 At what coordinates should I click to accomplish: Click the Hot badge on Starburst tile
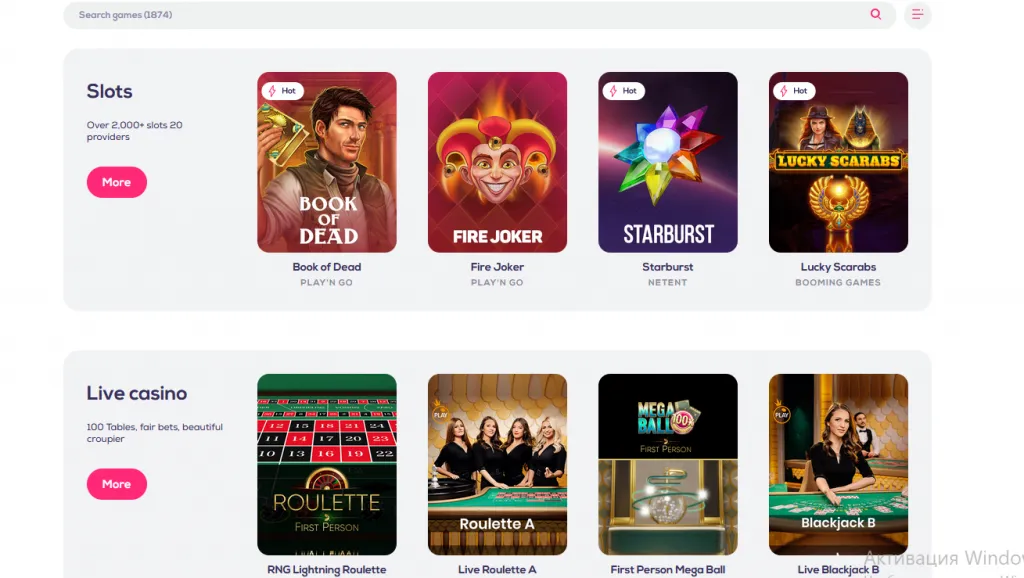[x=624, y=91]
